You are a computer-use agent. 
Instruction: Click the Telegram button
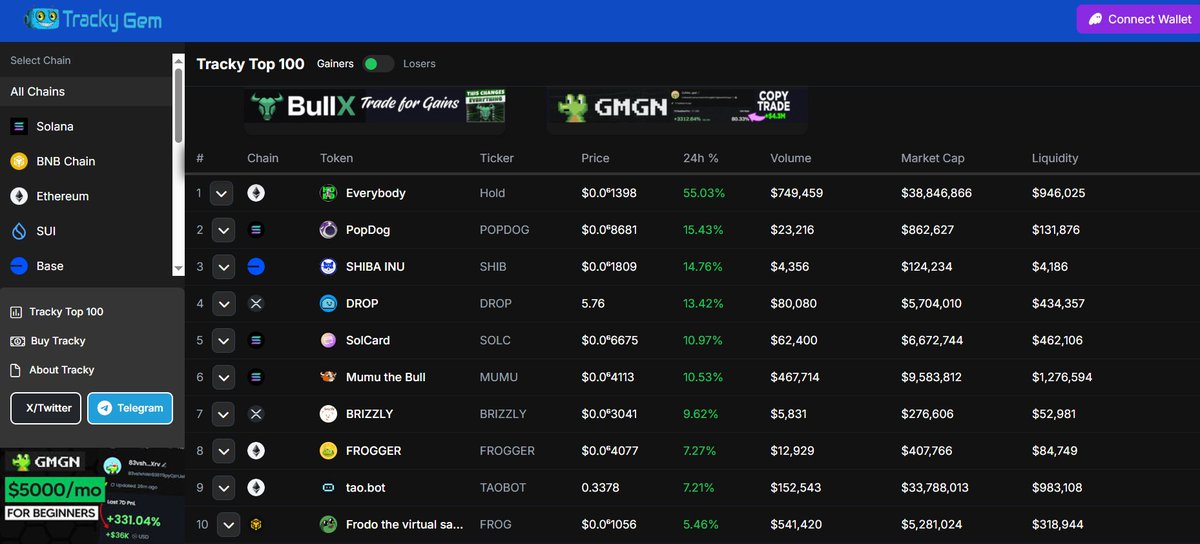(x=130, y=408)
